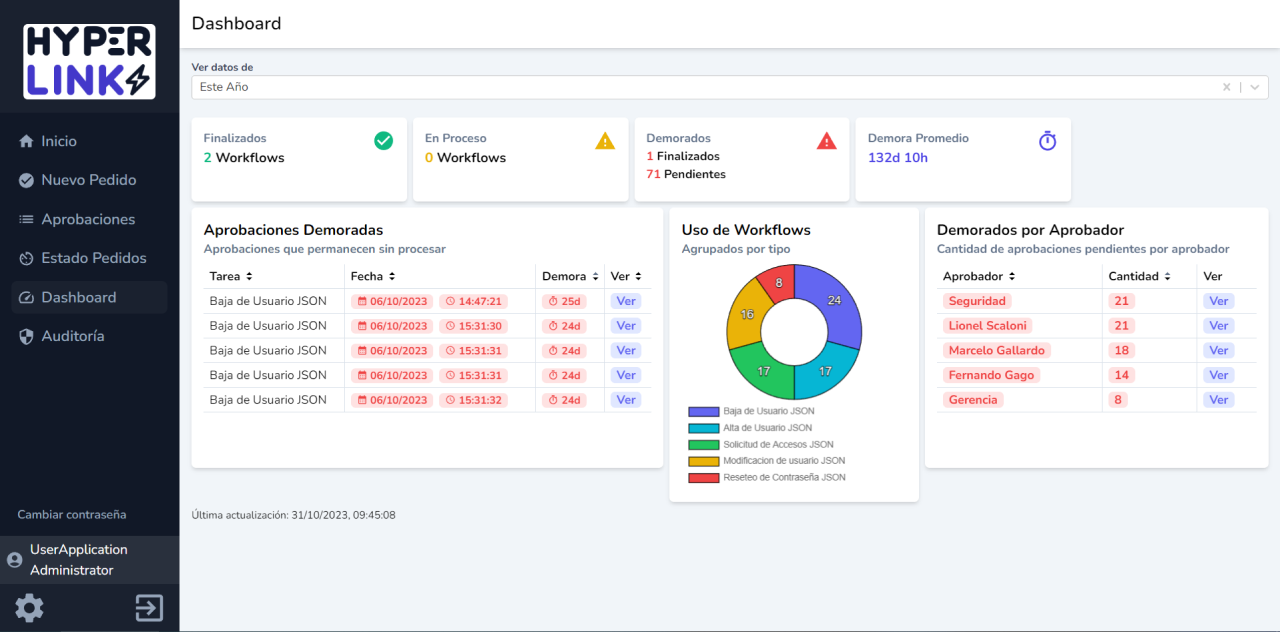Expand the 'Ver datos de' dropdown arrow
The width and height of the screenshot is (1280, 632).
tap(1254, 87)
